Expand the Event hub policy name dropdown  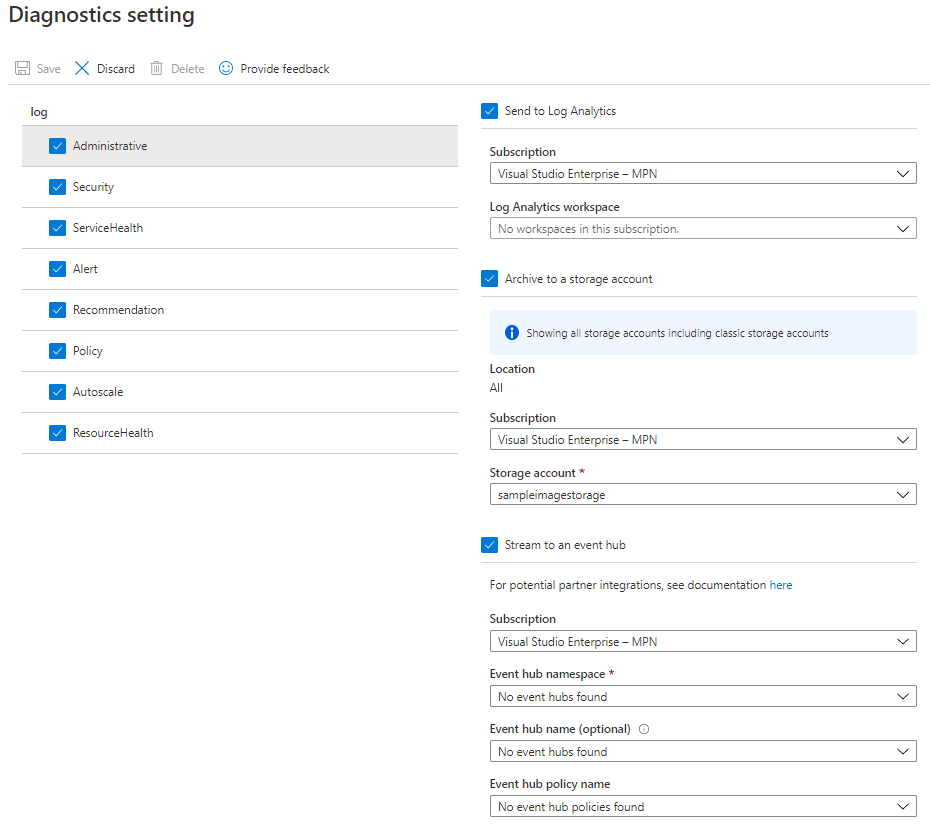tap(702, 807)
